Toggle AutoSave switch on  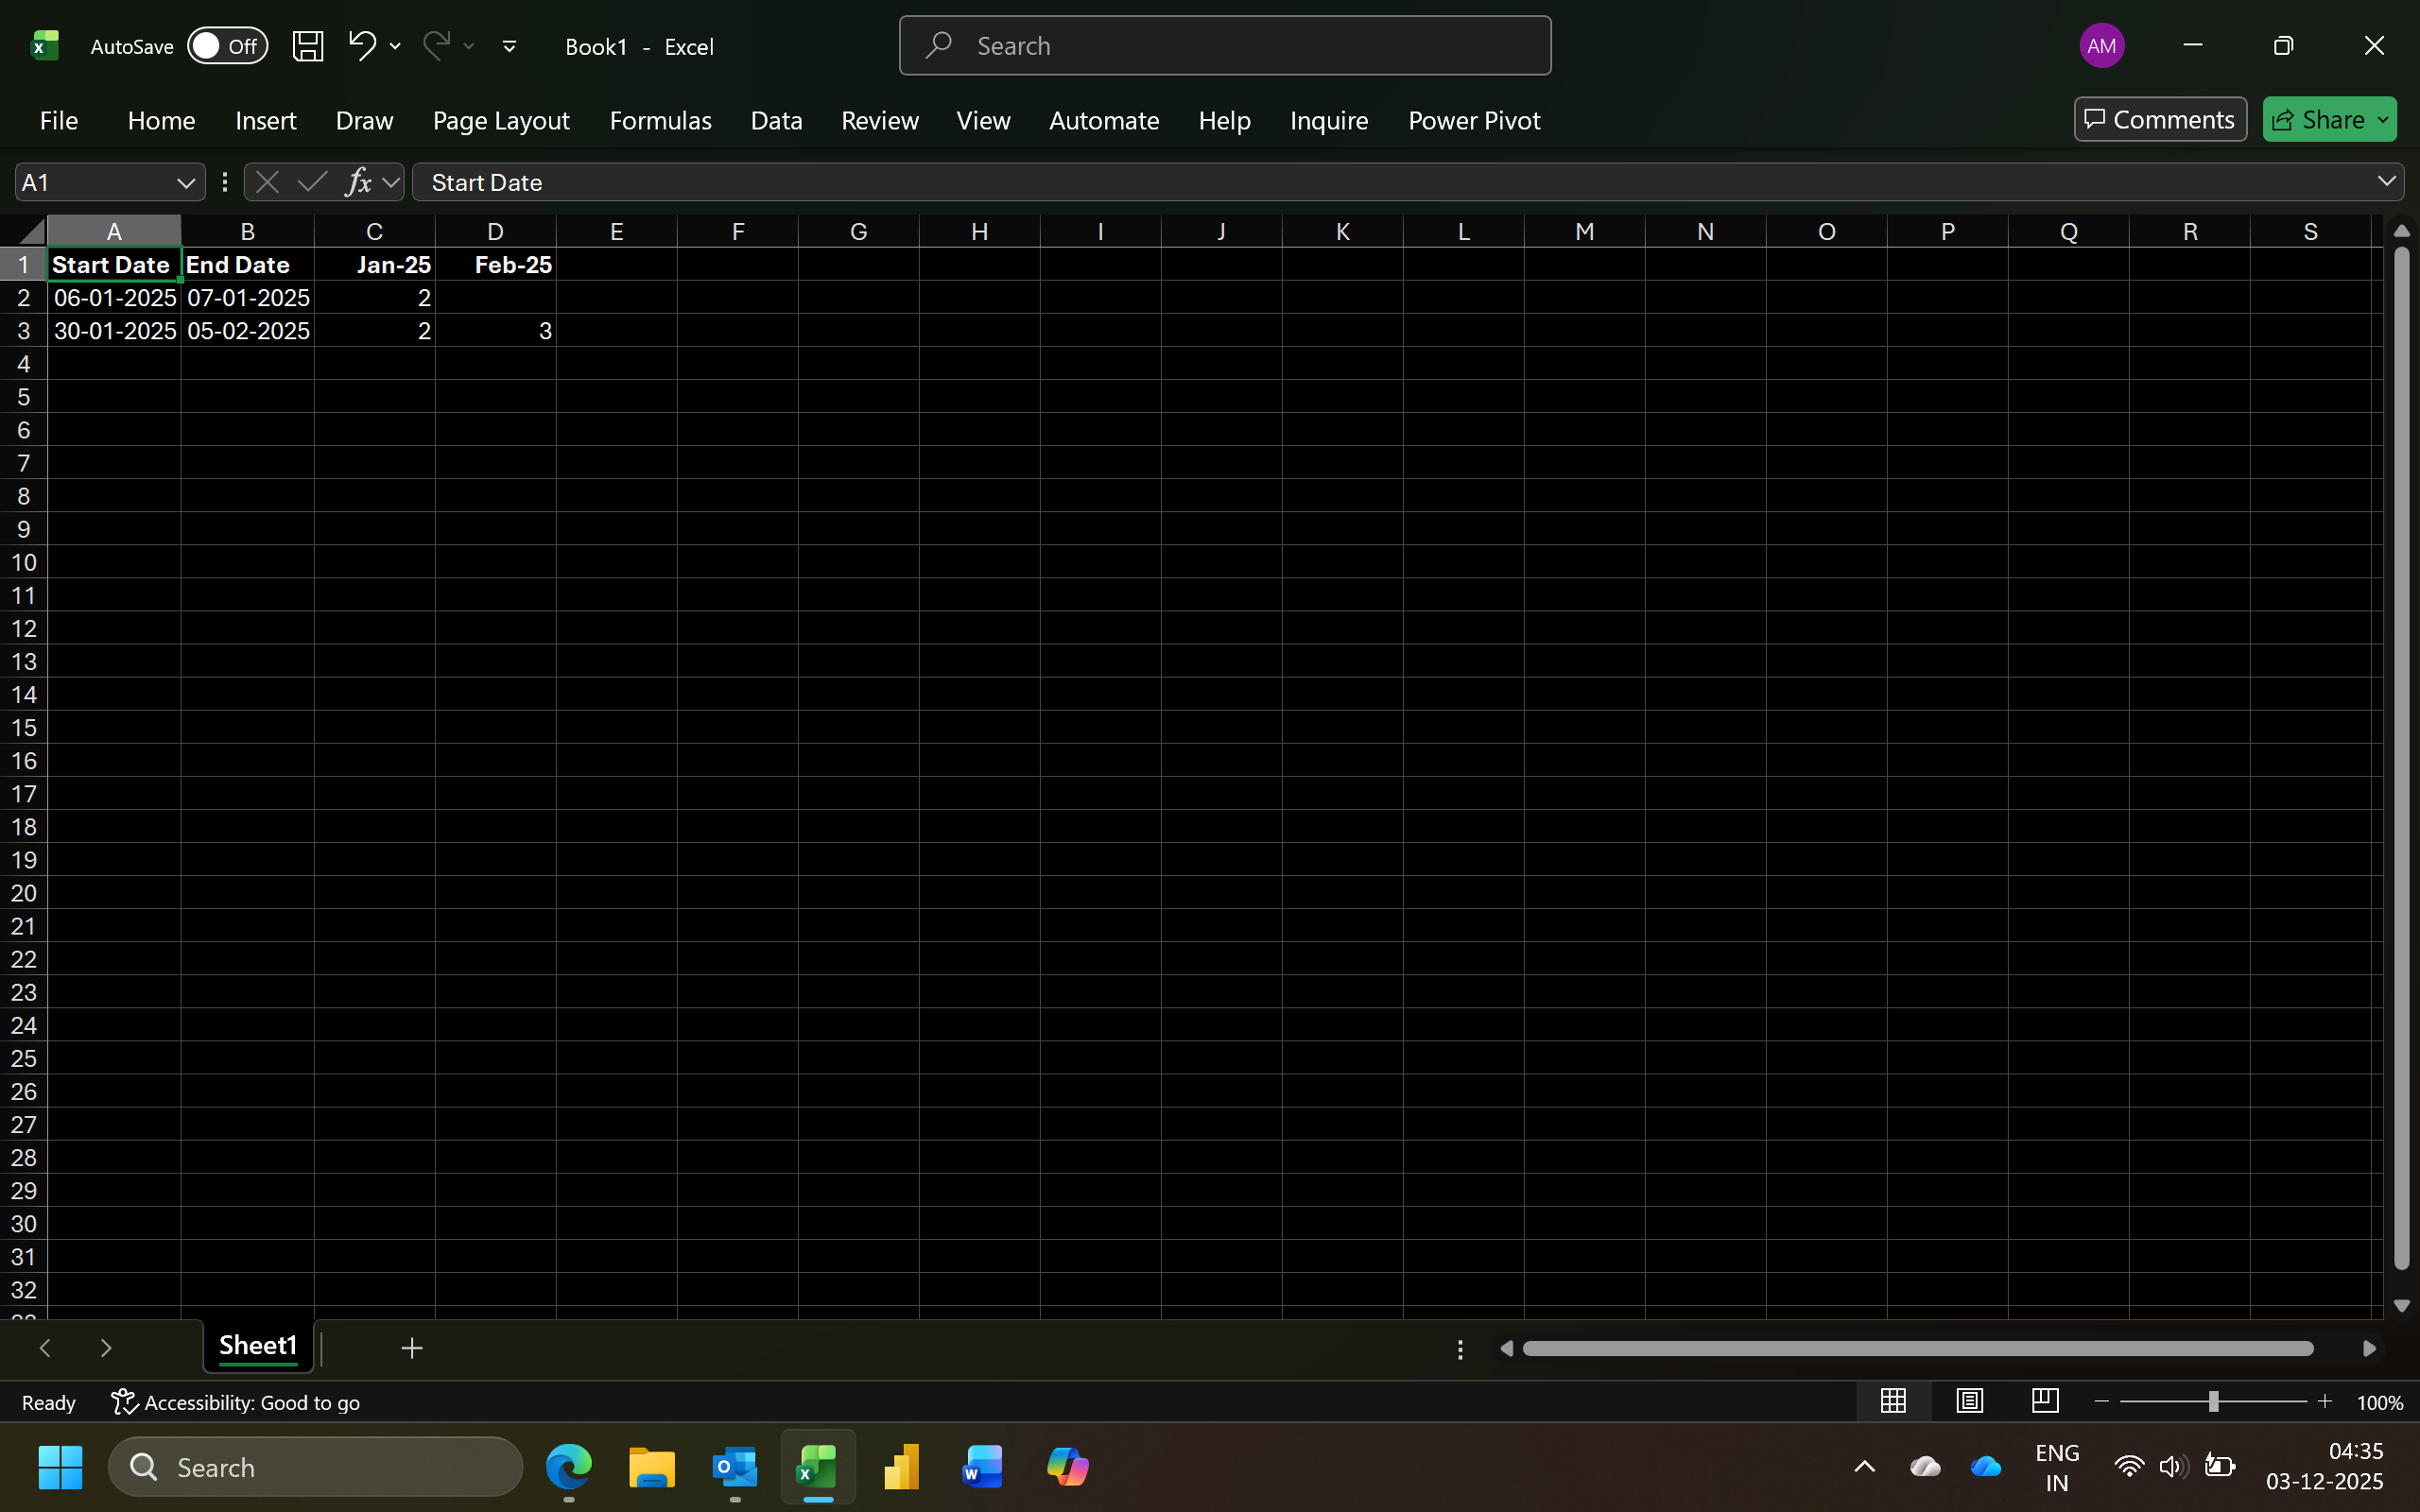coord(227,46)
